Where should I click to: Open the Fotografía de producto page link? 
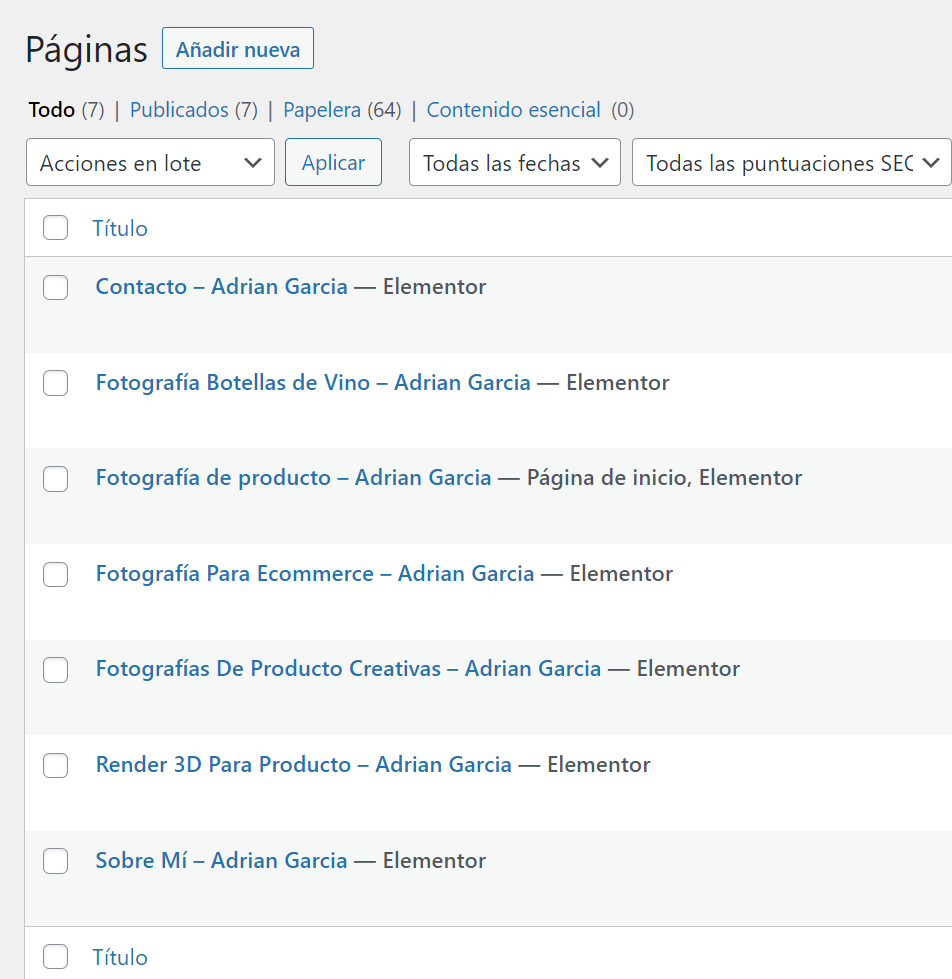coord(293,478)
